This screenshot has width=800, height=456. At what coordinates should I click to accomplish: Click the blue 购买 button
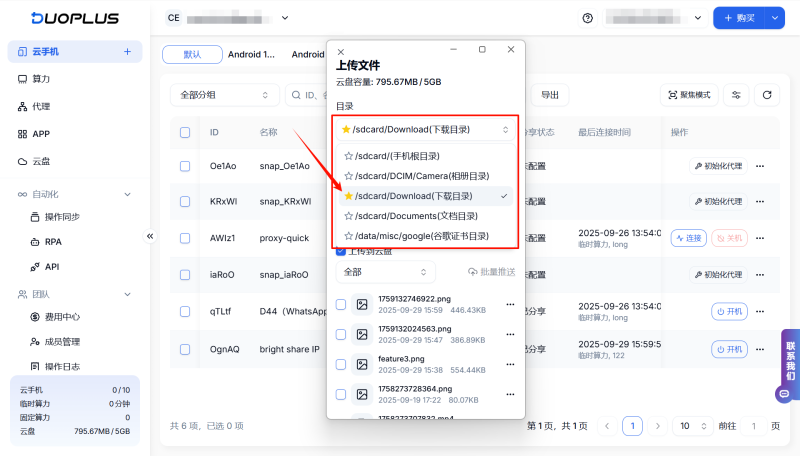click(743, 18)
